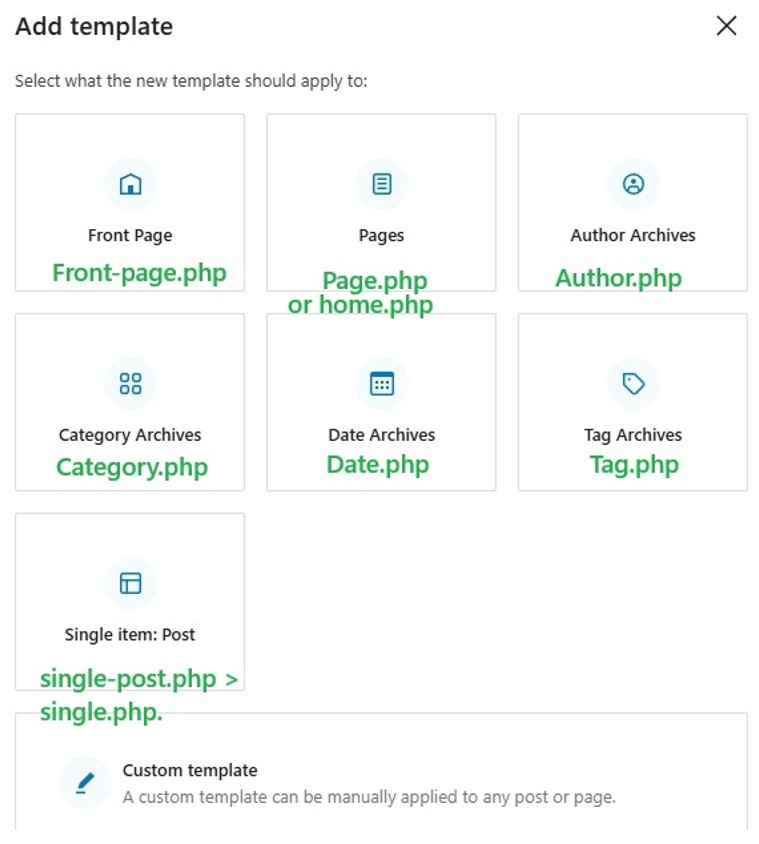Click the Pages document icon
The width and height of the screenshot is (759, 844).
pyautogui.click(x=382, y=184)
